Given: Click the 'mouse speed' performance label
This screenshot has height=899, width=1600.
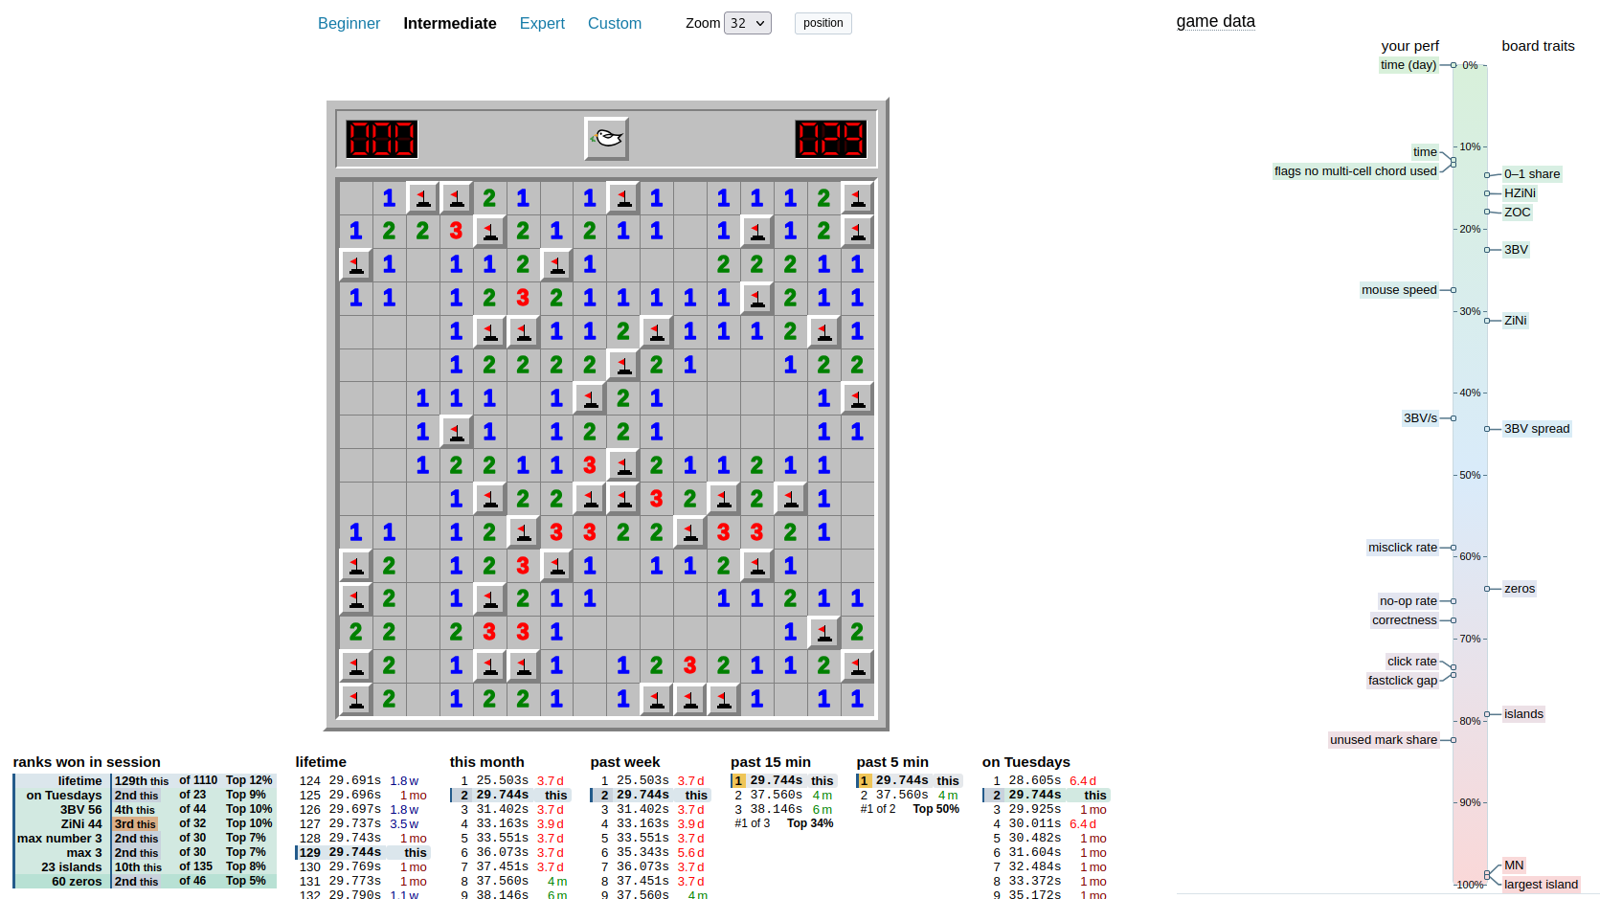Looking at the screenshot, I should [x=1399, y=290].
